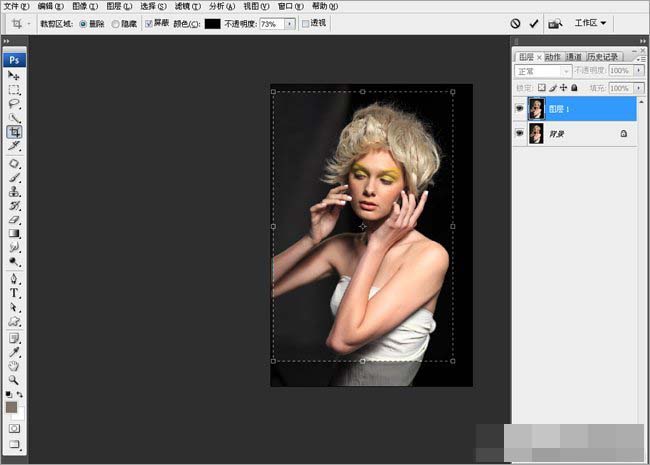Enable the 透视 (Perspective) checkbox
650x465 pixels.
click(305, 23)
